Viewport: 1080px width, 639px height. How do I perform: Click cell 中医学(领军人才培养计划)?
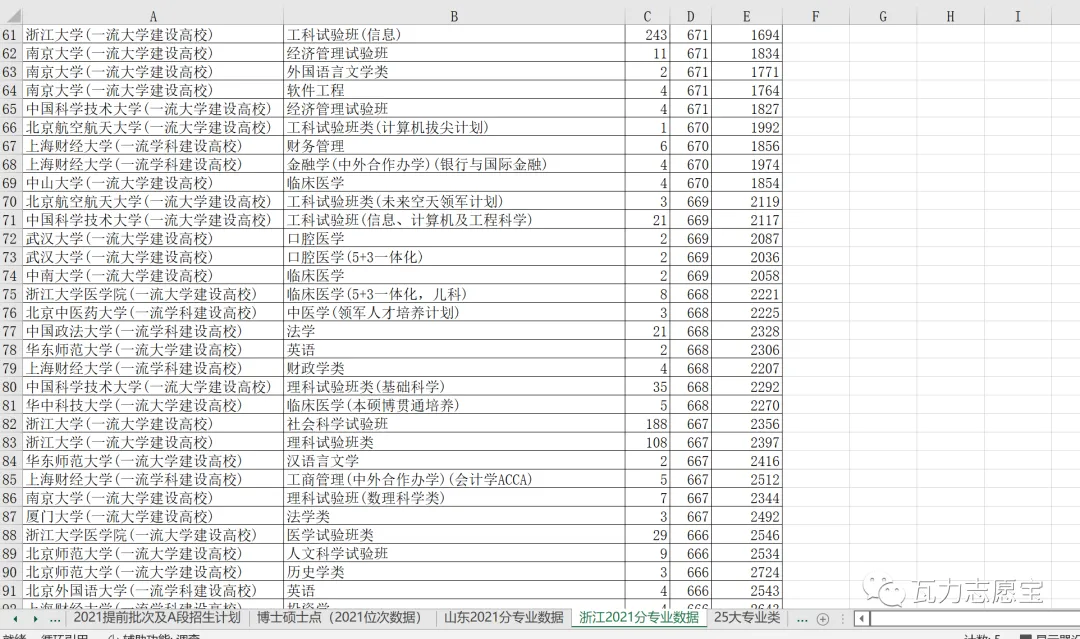tap(454, 313)
